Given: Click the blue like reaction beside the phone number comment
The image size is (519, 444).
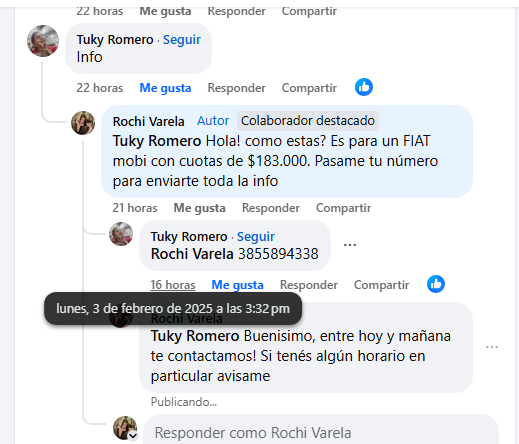Looking at the screenshot, I should [x=436, y=284].
